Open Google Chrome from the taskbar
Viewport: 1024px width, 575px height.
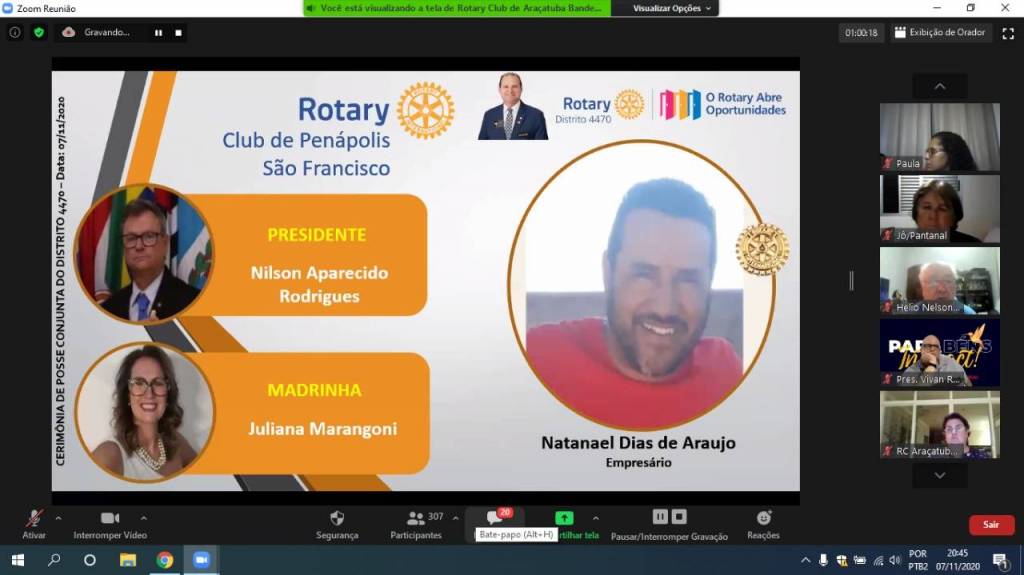(165, 560)
